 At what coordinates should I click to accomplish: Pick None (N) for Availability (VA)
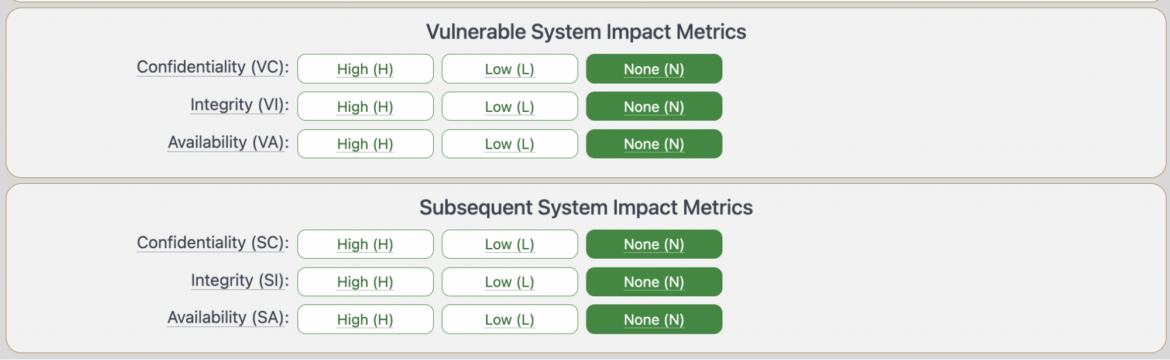tap(654, 143)
